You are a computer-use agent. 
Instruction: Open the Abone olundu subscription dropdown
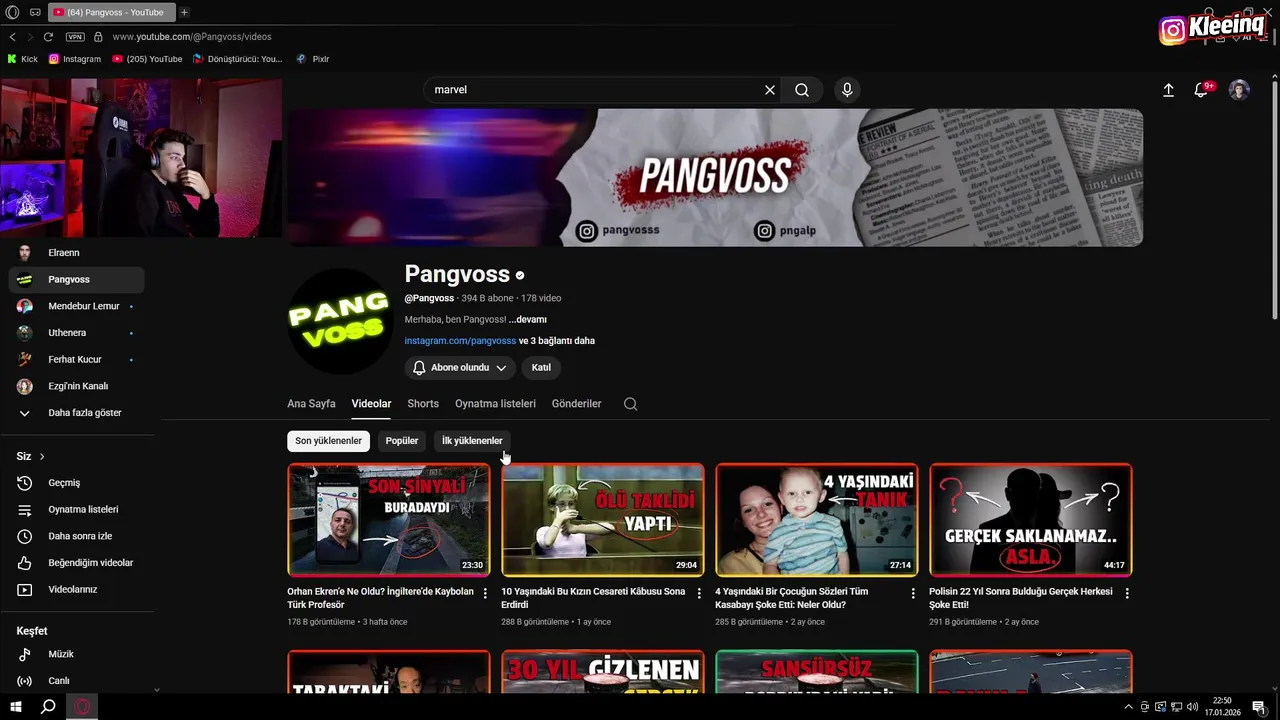(460, 368)
